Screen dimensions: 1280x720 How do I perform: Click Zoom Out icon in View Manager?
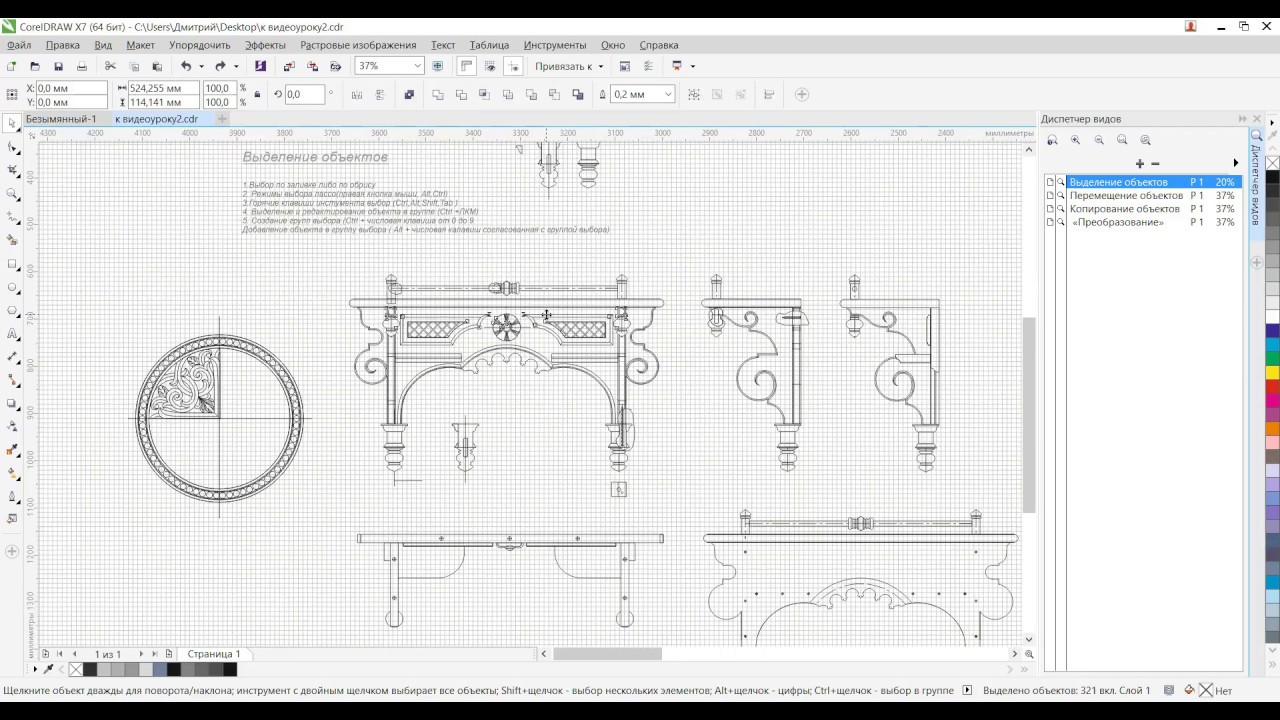click(1099, 141)
